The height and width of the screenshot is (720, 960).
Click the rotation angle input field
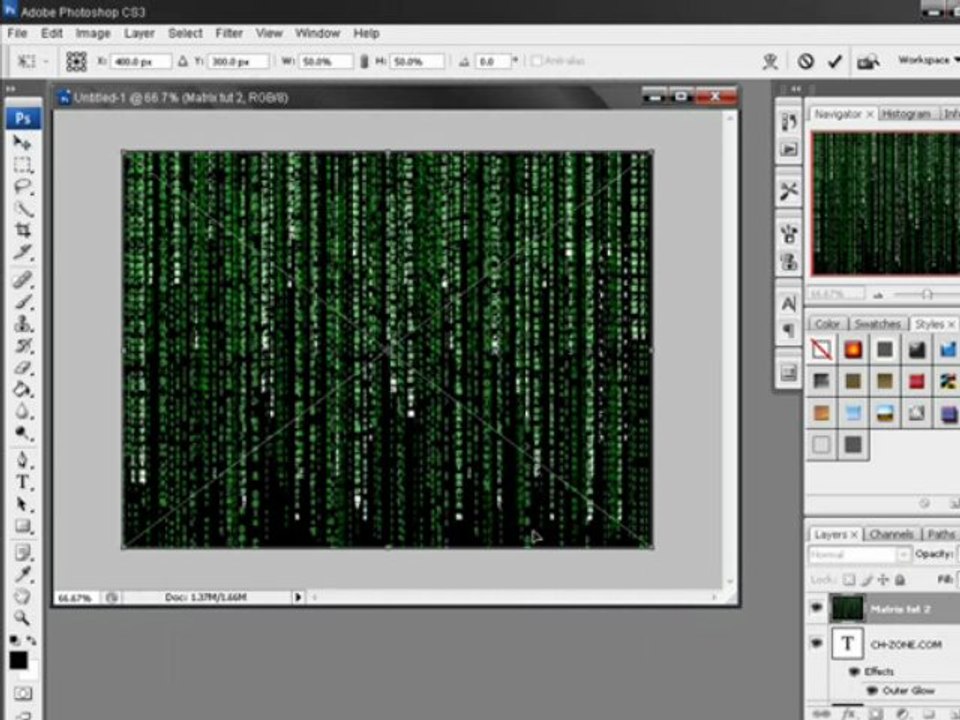493,61
